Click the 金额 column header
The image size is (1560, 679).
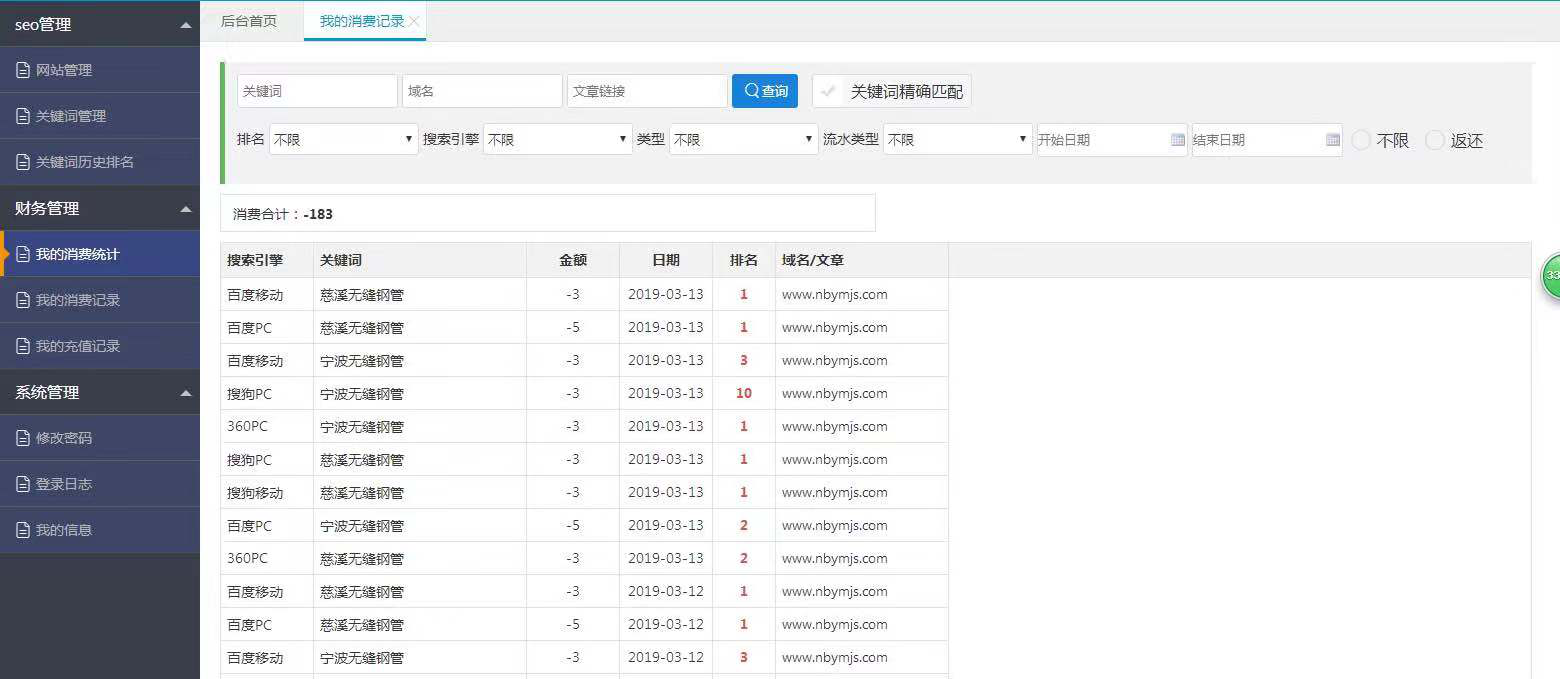(x=573, y=260)
